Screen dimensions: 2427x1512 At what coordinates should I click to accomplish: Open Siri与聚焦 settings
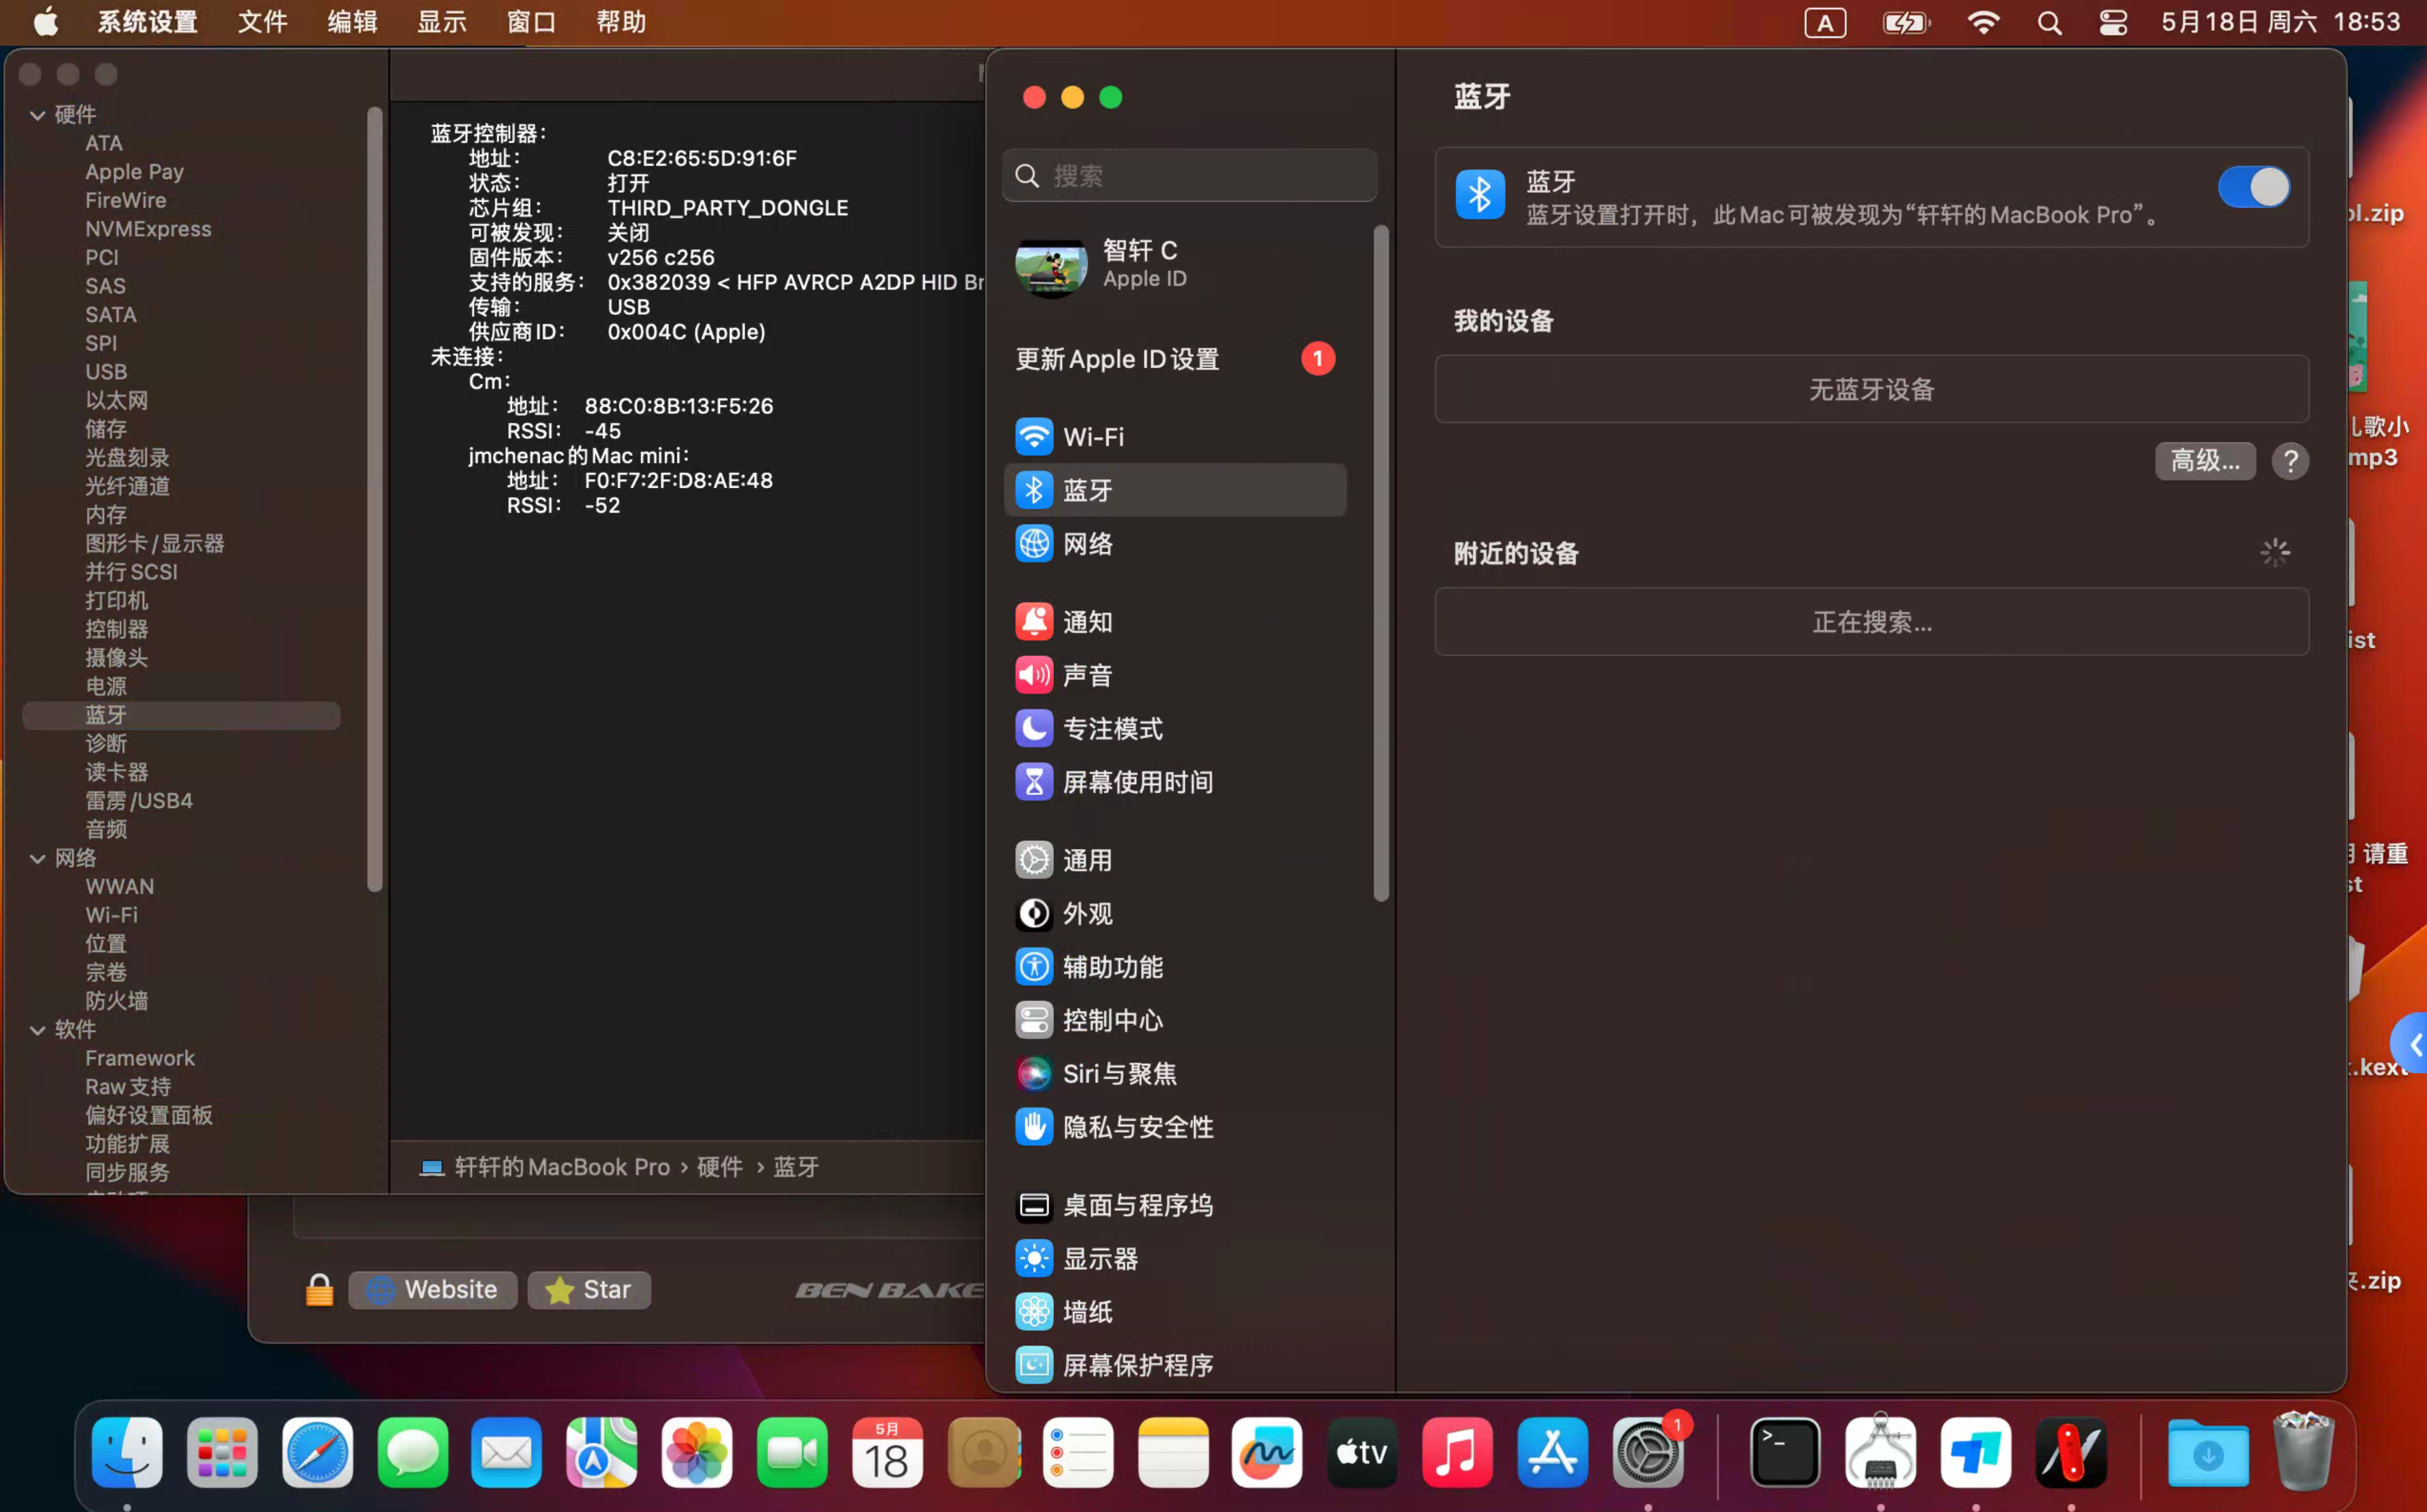tap(1119, 1073)
